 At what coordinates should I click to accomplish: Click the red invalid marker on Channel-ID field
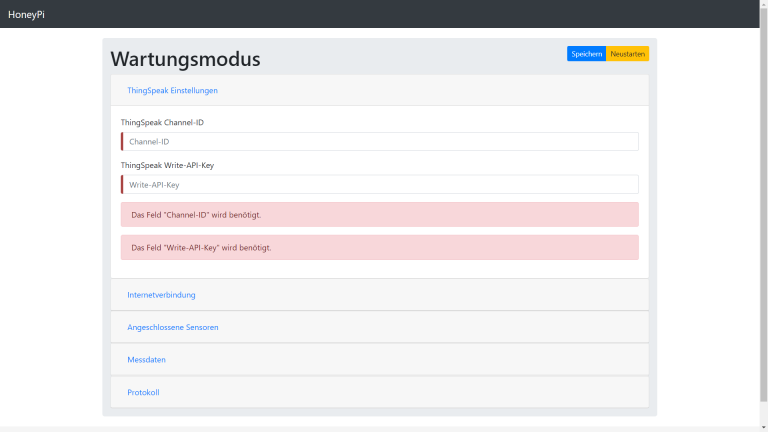(122, 142)
